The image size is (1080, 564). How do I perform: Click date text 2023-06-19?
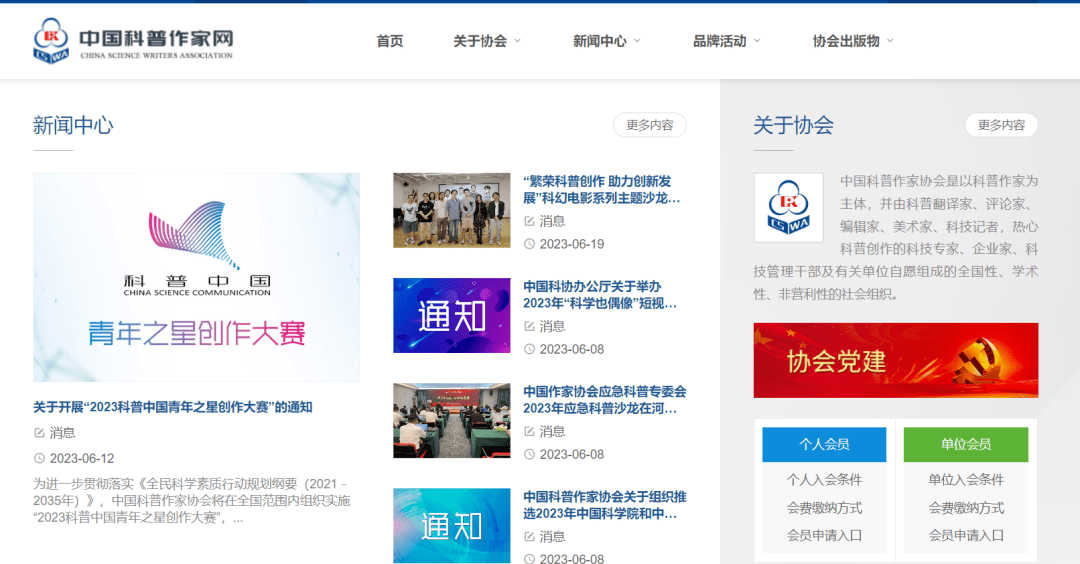(572, 244)
